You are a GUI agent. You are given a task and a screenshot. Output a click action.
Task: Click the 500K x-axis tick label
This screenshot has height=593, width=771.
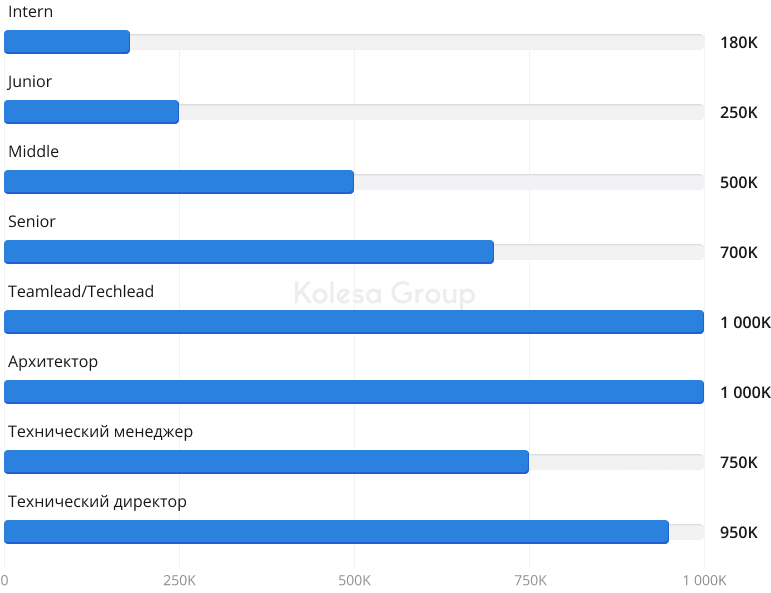354,581
